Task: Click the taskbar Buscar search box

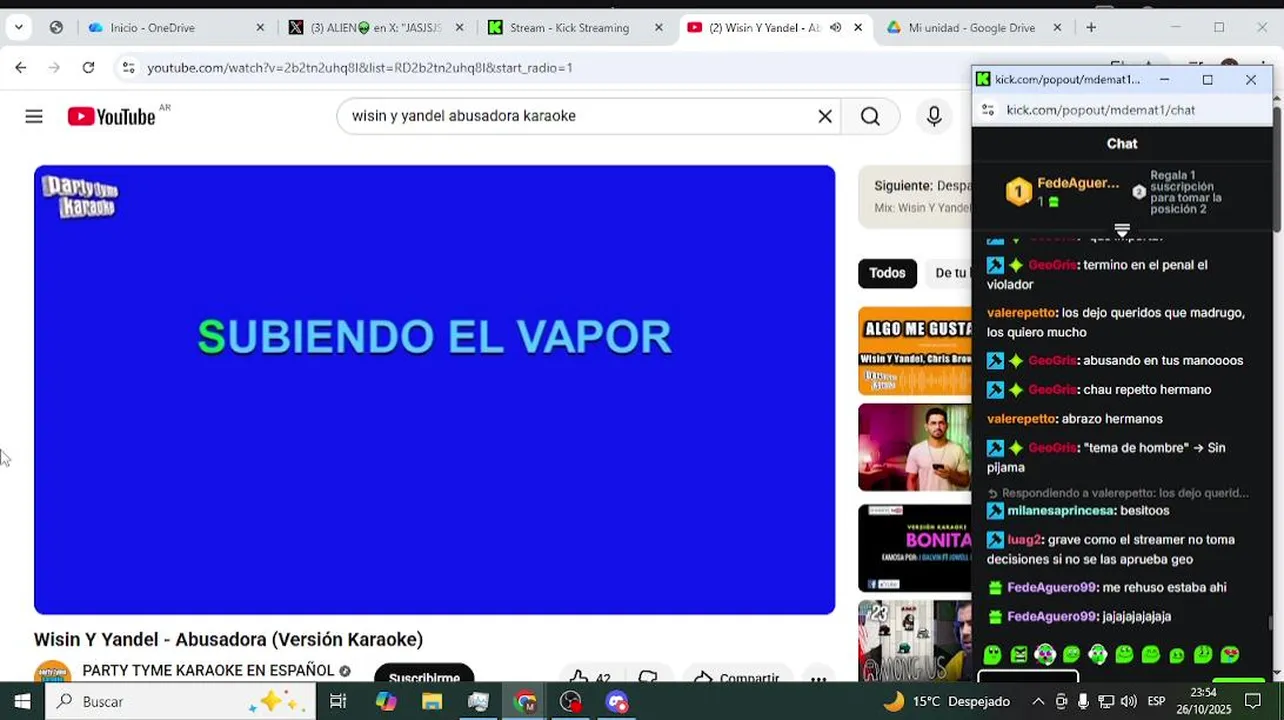Action: coord(180,702)
